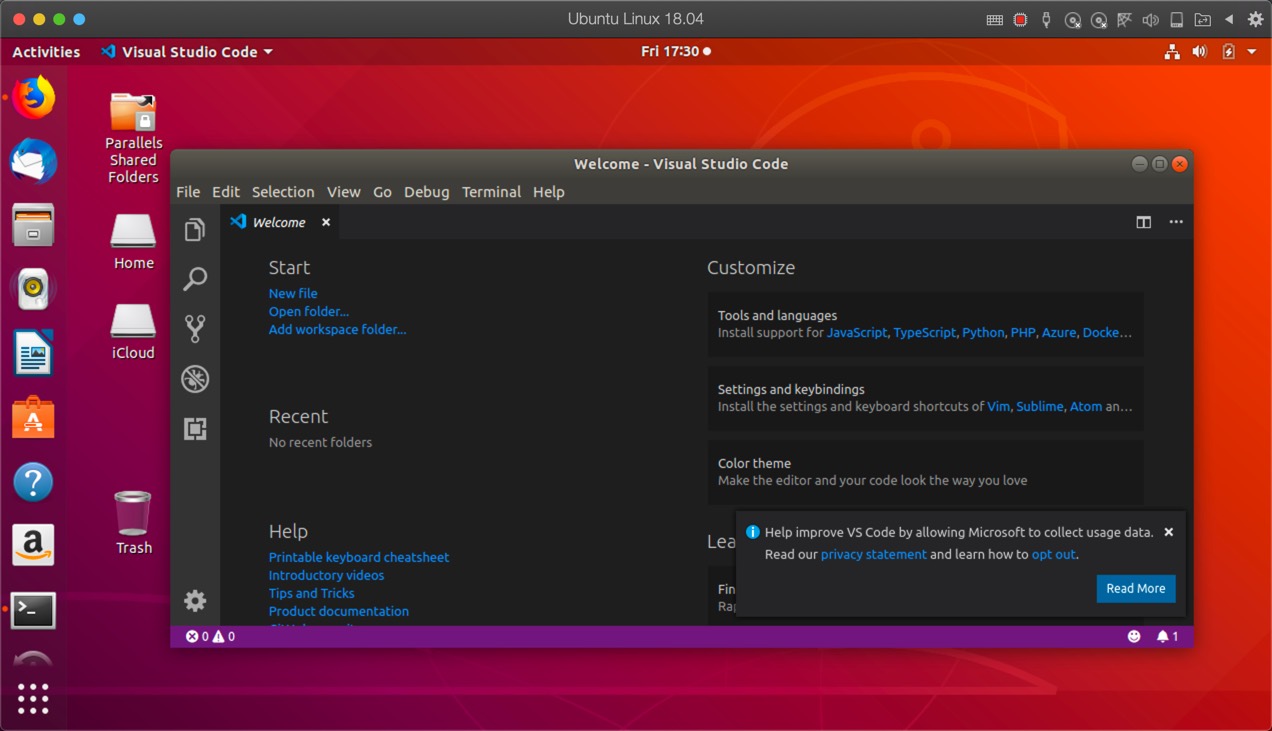The height and width of the screenshot is (731, 1272).
Task: Click the Open folder... link
Action: point(309,311)
